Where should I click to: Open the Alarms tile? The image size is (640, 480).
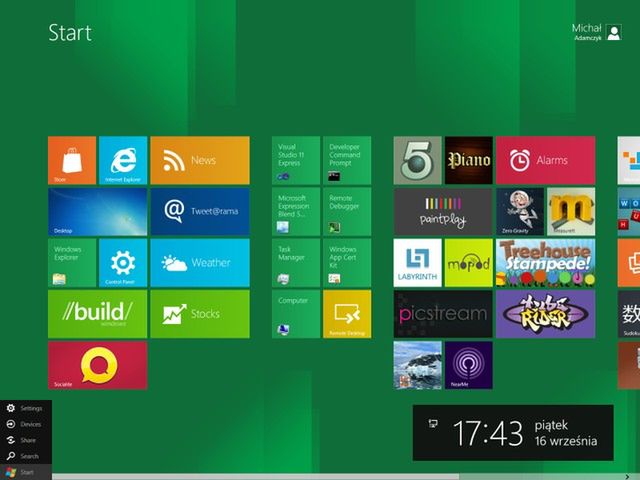click(546, 160)
